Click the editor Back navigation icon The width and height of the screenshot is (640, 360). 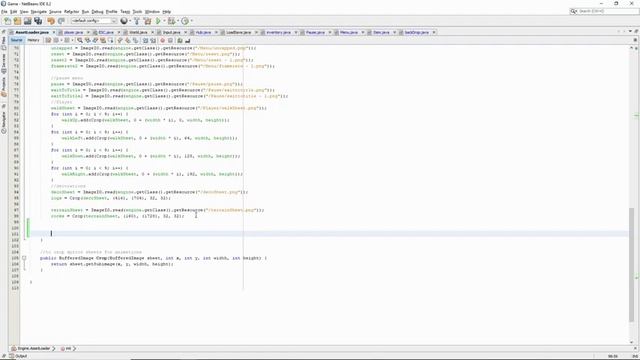coord(56,40)
